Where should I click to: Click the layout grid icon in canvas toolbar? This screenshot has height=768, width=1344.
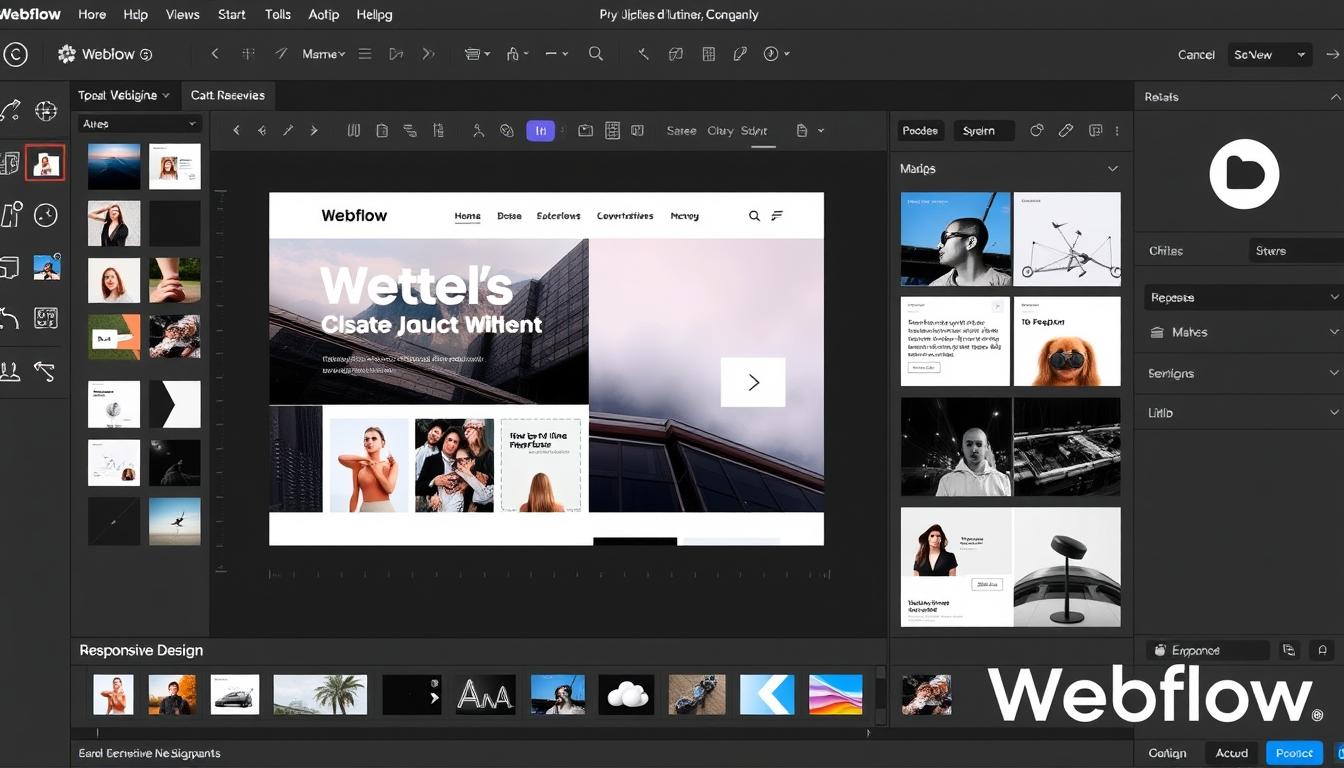pos(612,130)
